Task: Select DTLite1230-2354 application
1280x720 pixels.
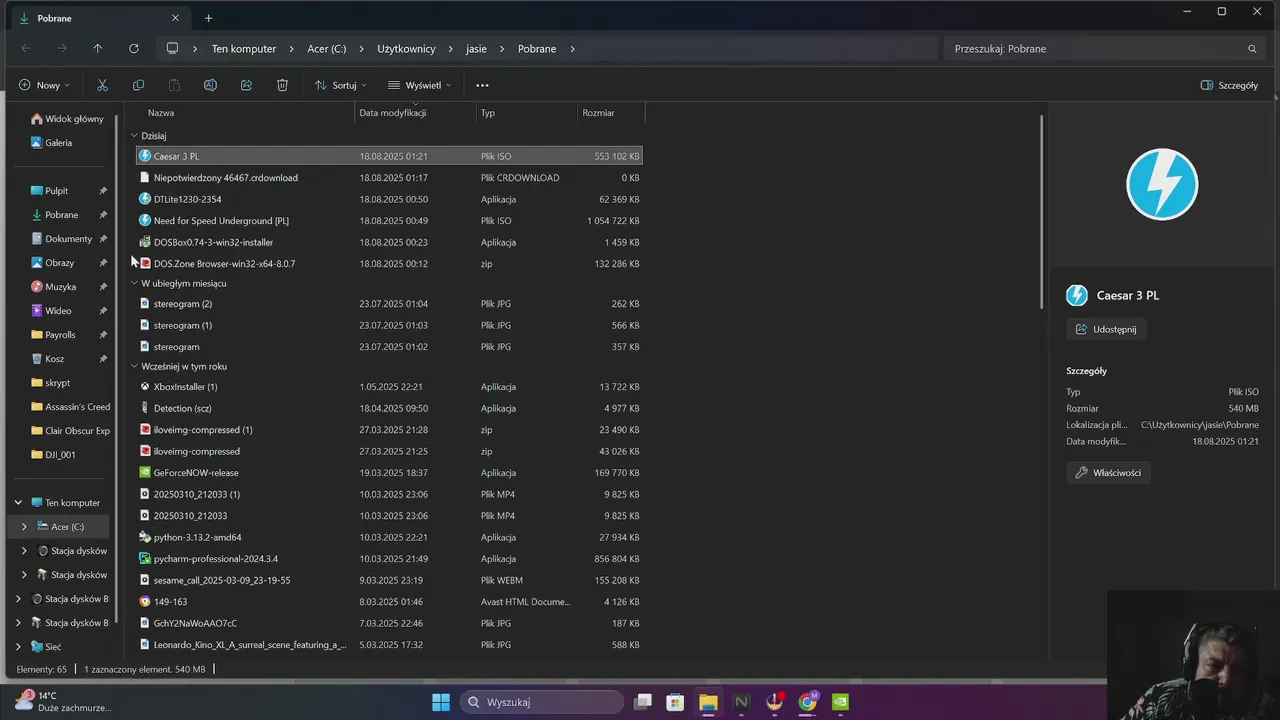Action: point(389,199)
